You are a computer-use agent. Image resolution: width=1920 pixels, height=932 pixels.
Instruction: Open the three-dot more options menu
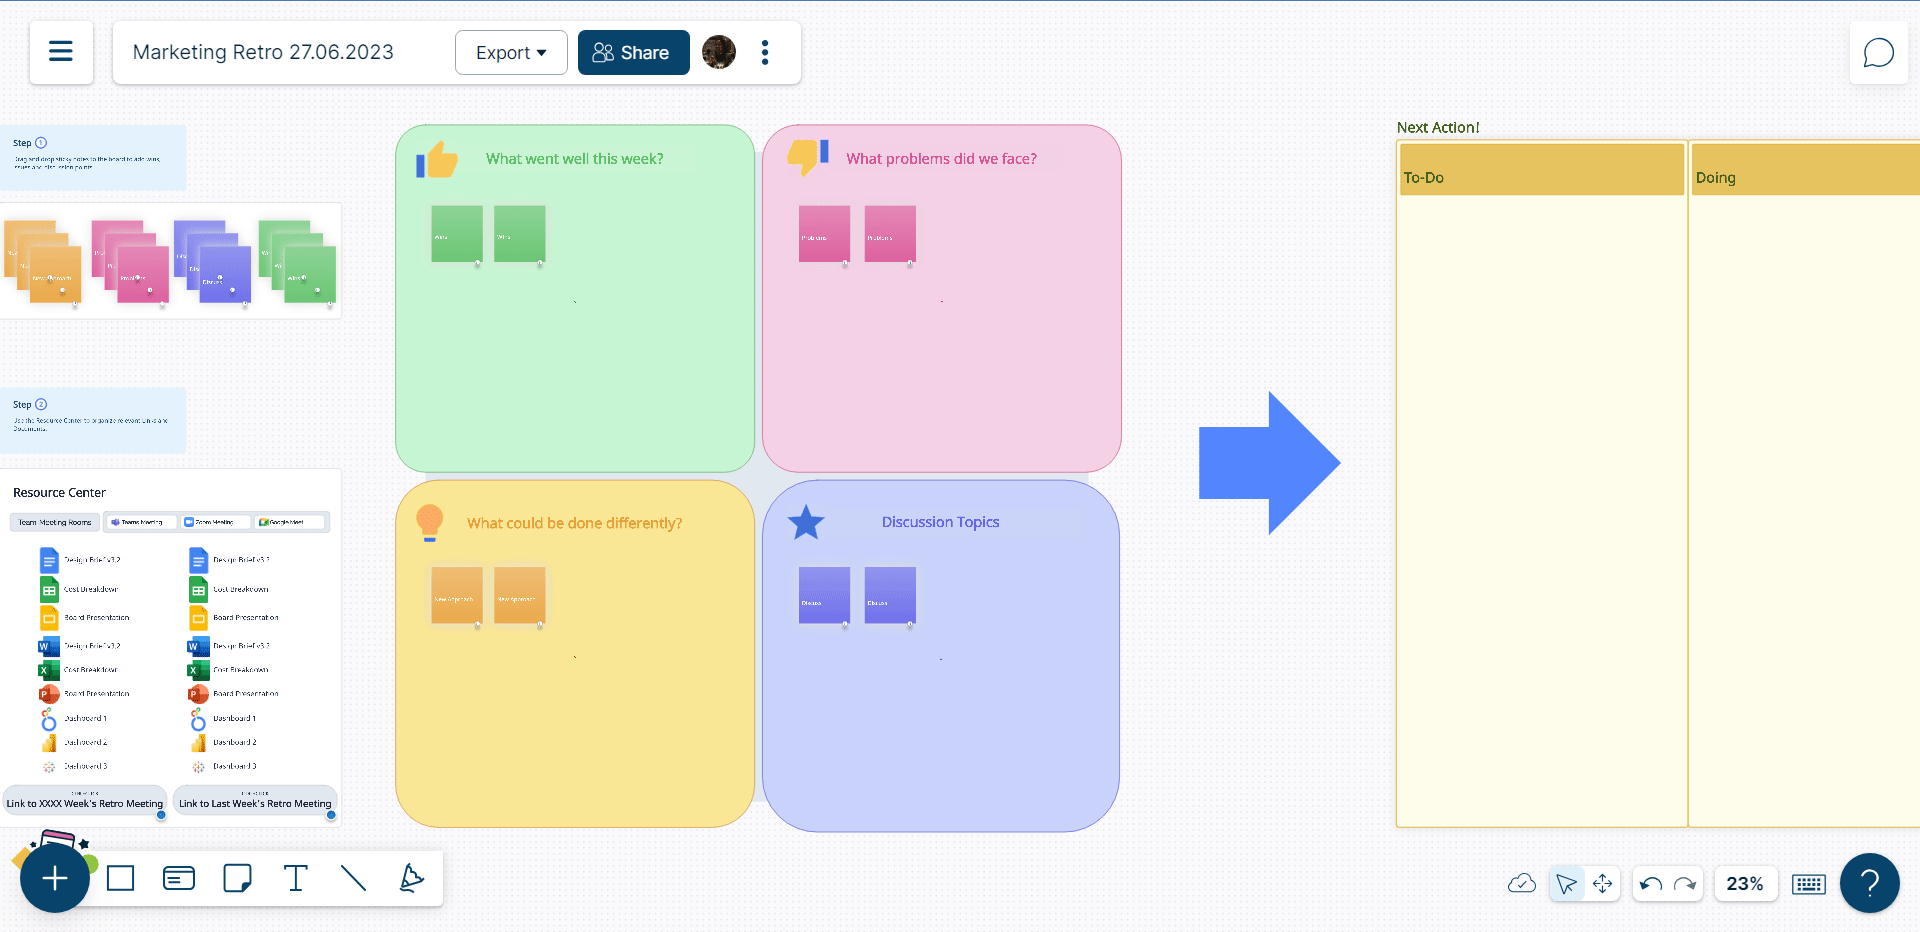point(765,53)
